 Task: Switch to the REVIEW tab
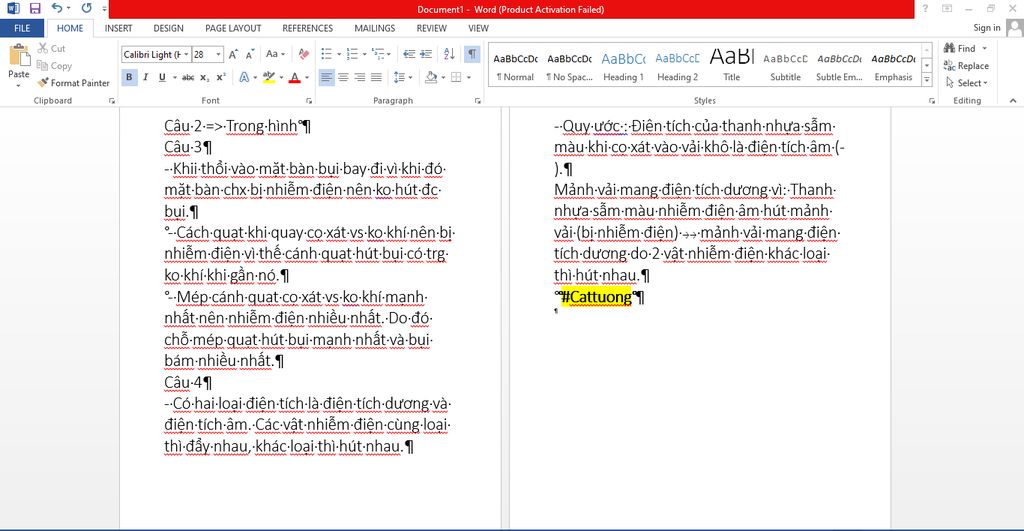[432, 28]
